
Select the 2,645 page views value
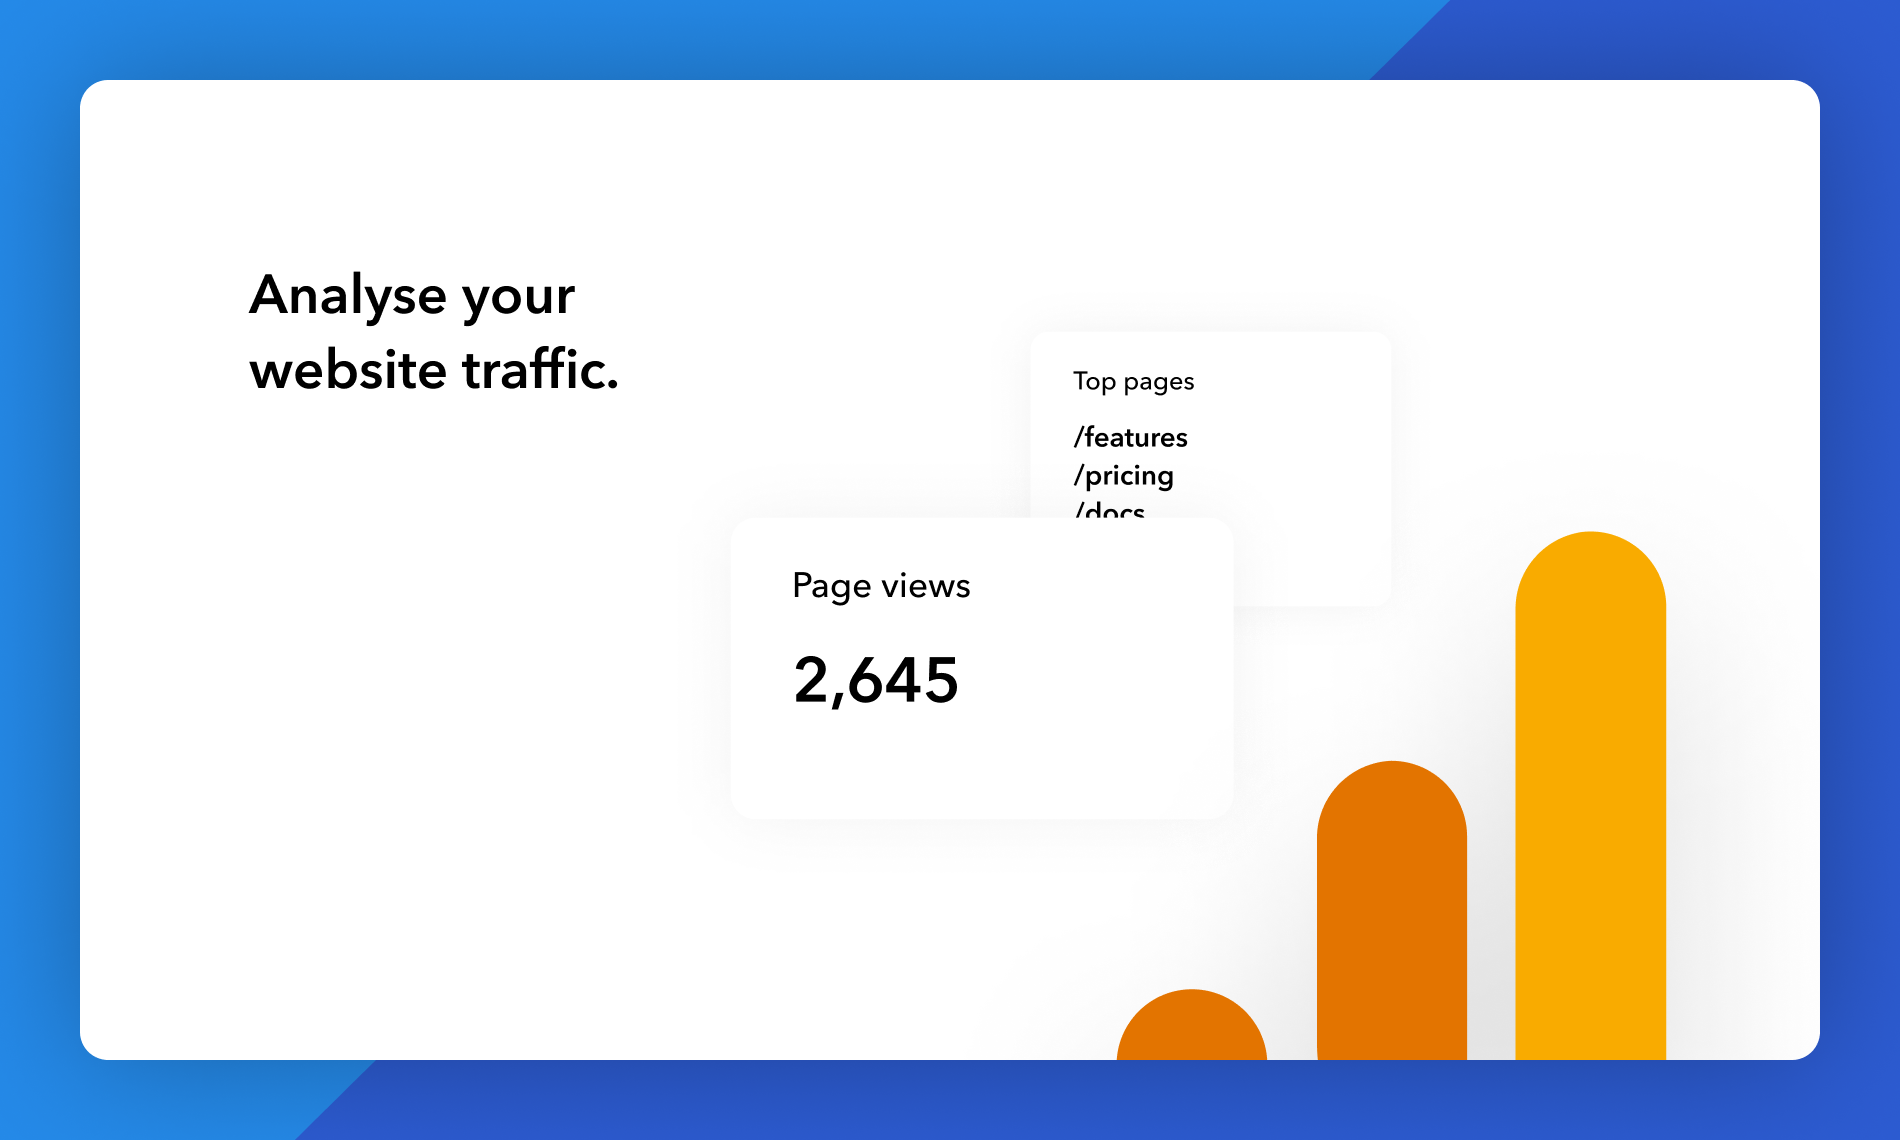876,680
